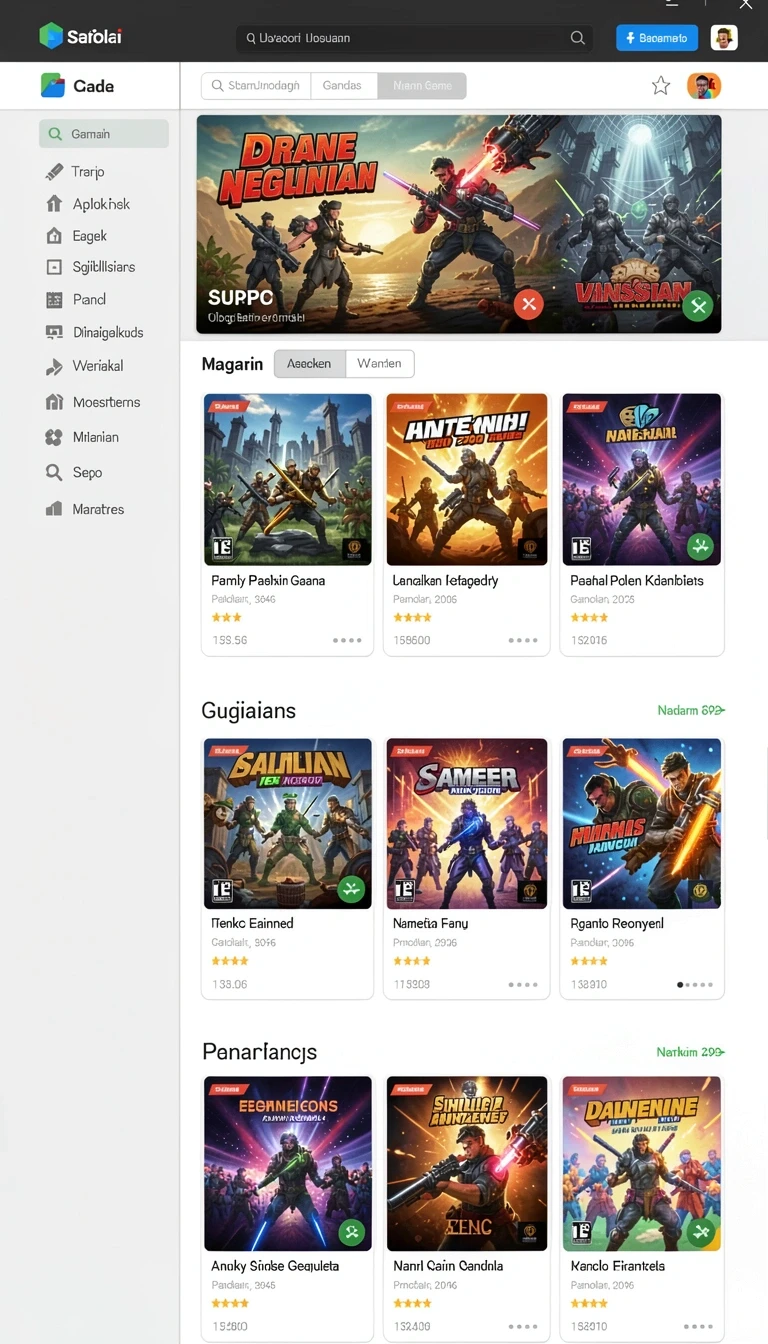
Task: Select the Weriakal sidebar entry
Action: [85, 366]
